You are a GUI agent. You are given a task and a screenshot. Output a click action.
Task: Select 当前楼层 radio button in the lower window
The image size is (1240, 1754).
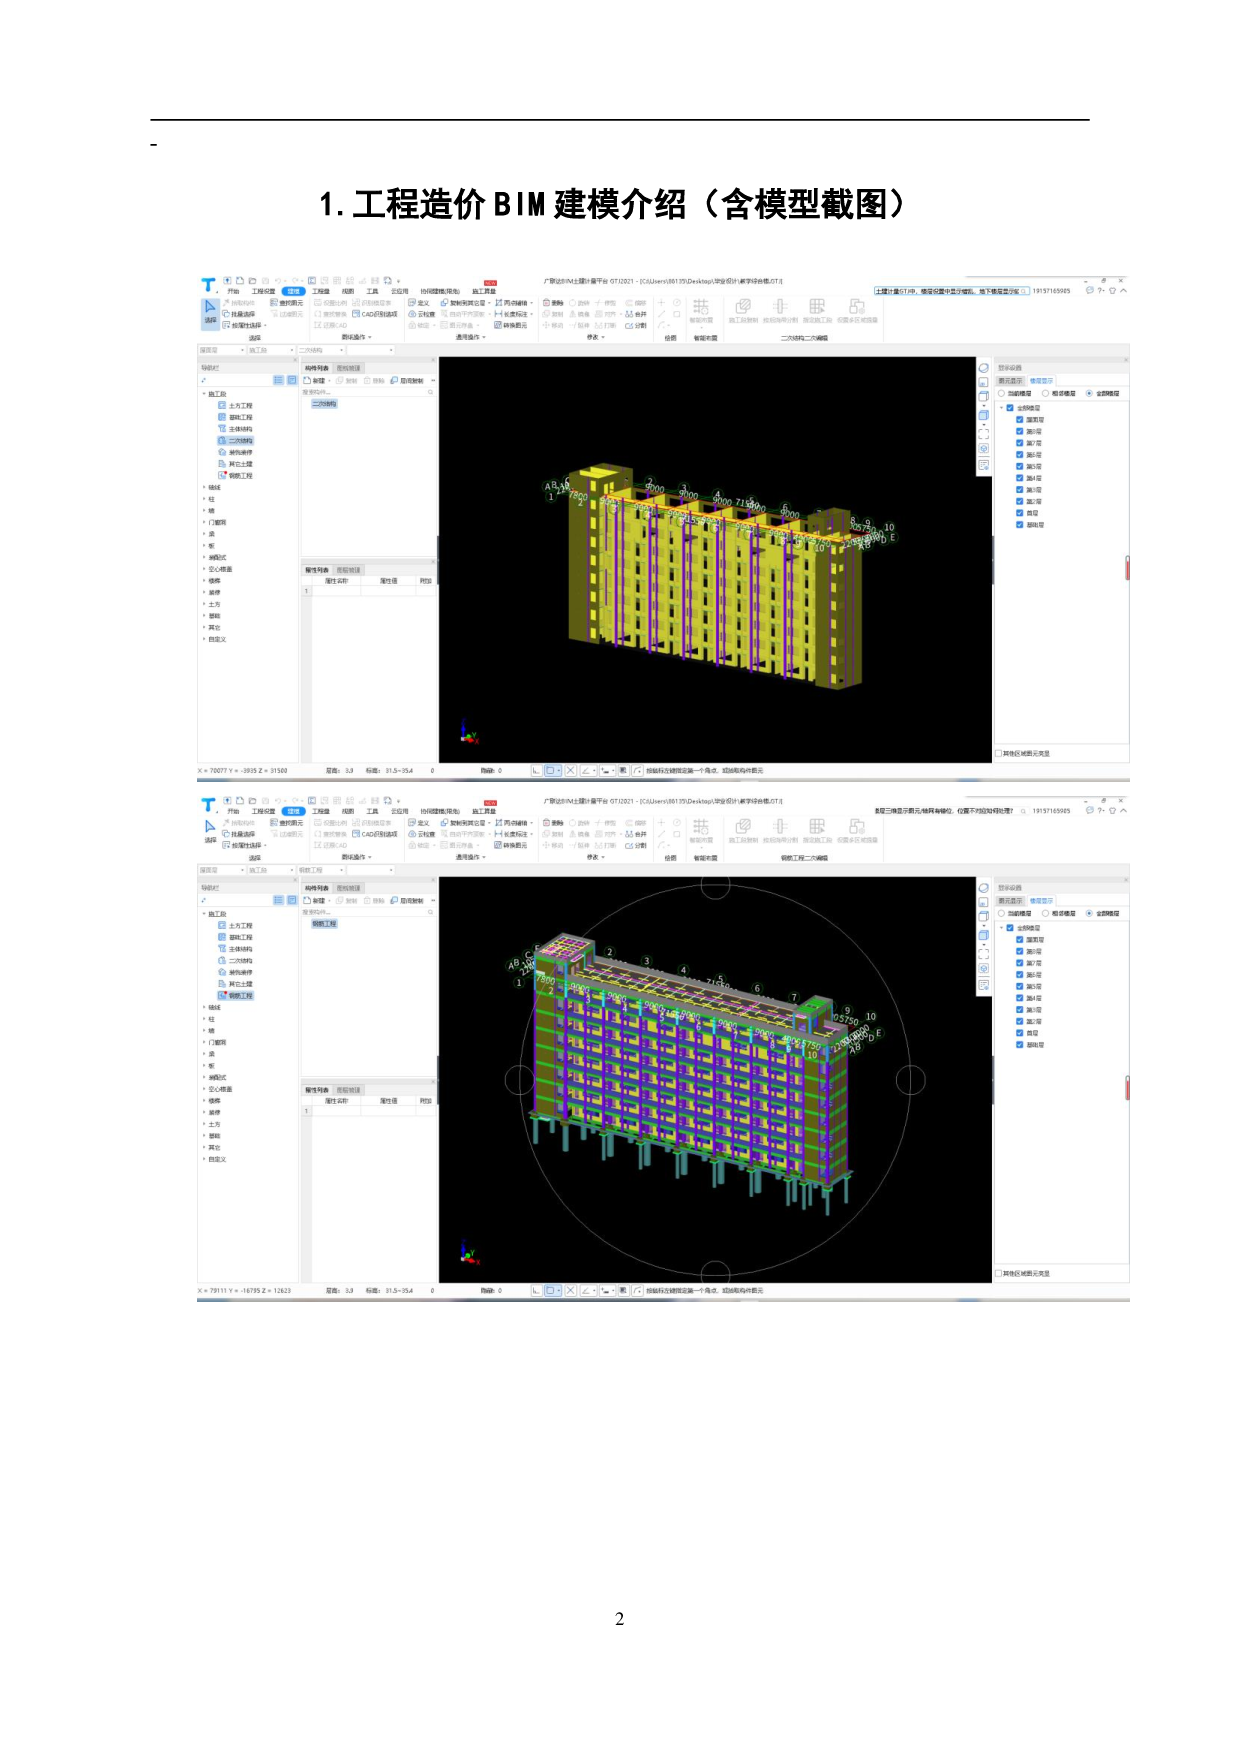click(1001, 913)
